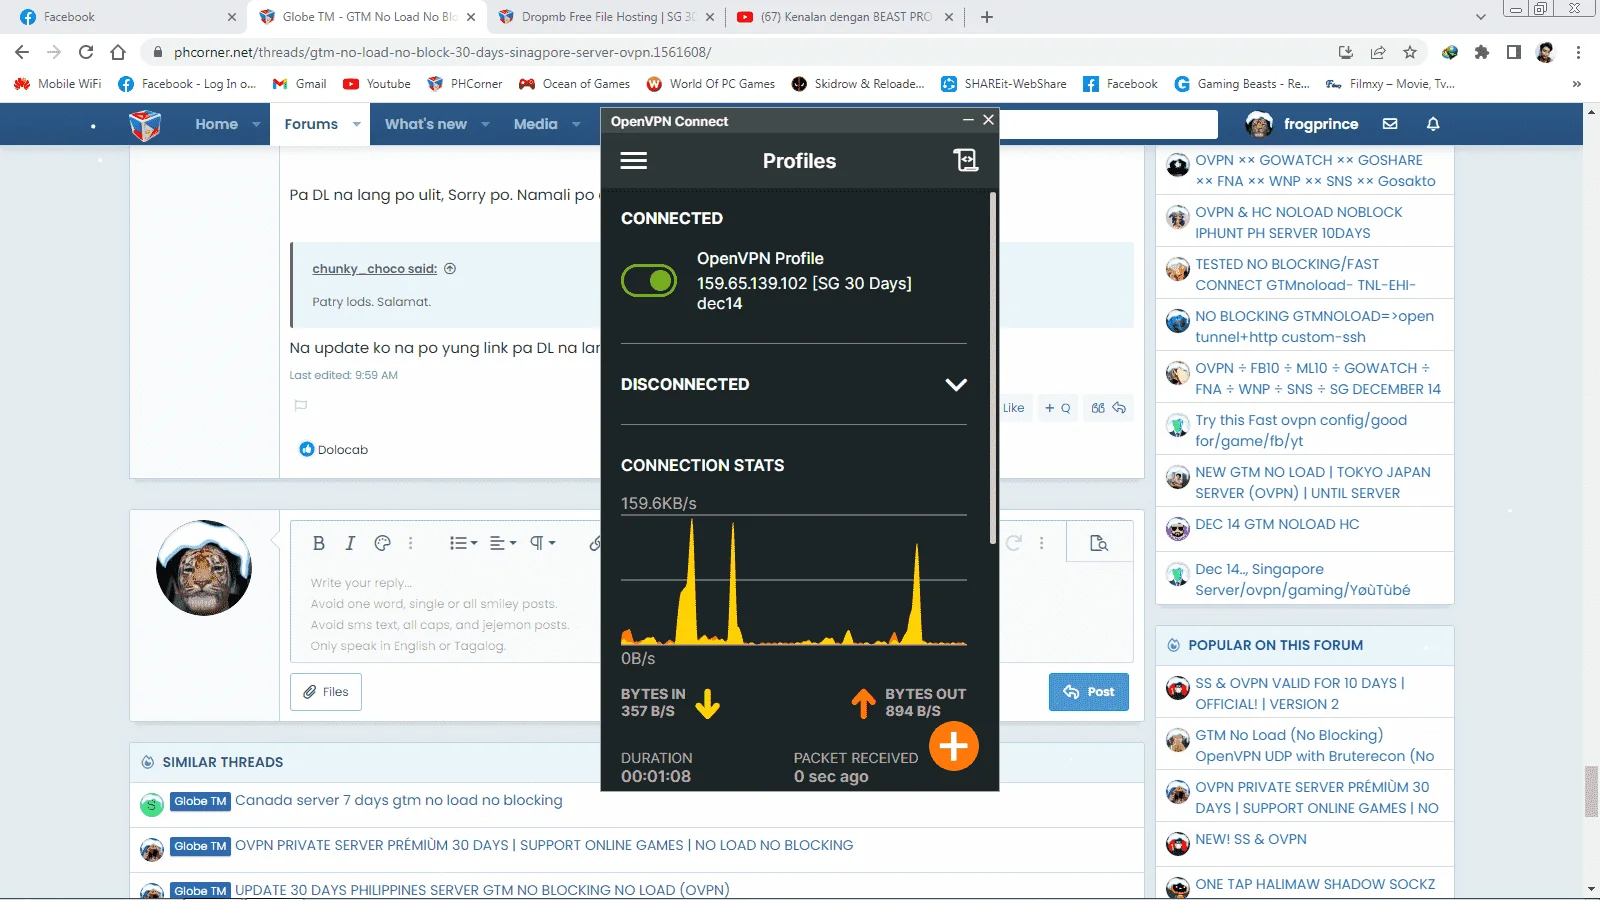1600x900 pixels.
Task: Click the tiger user avatar thumbnail
Action: (204, 568)
